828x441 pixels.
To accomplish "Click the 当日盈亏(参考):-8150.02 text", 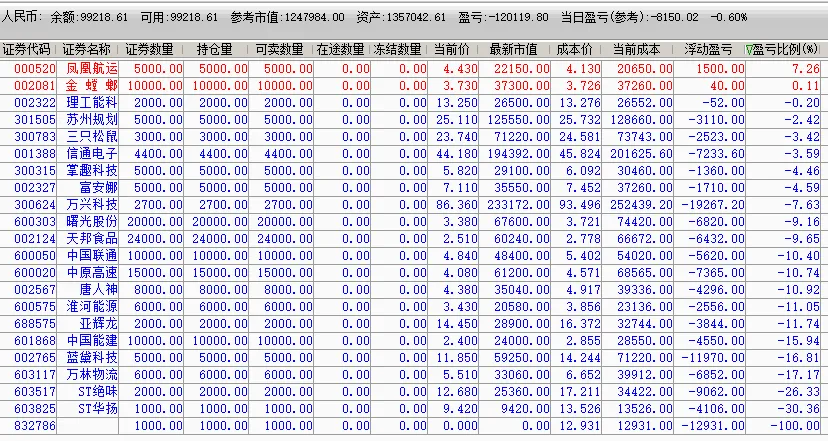I will tap(629, 17).
